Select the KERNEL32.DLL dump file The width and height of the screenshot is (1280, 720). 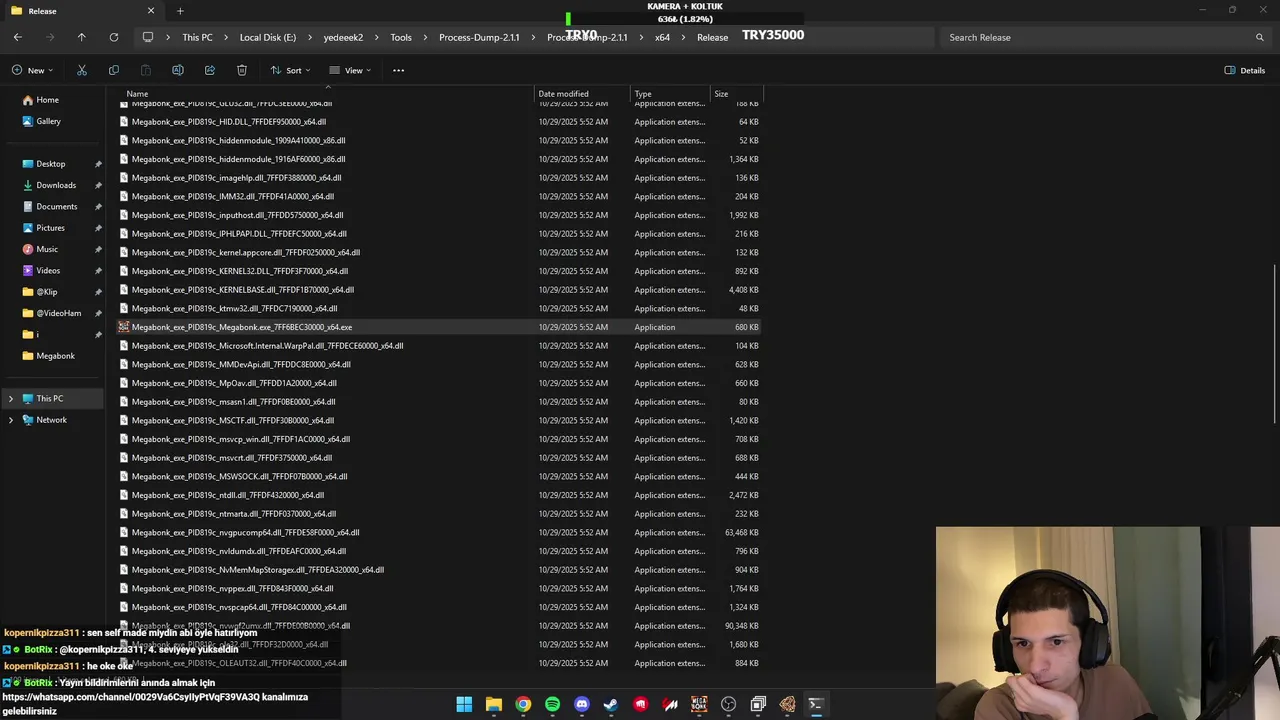pyautogui.click(x=439, y=271)
